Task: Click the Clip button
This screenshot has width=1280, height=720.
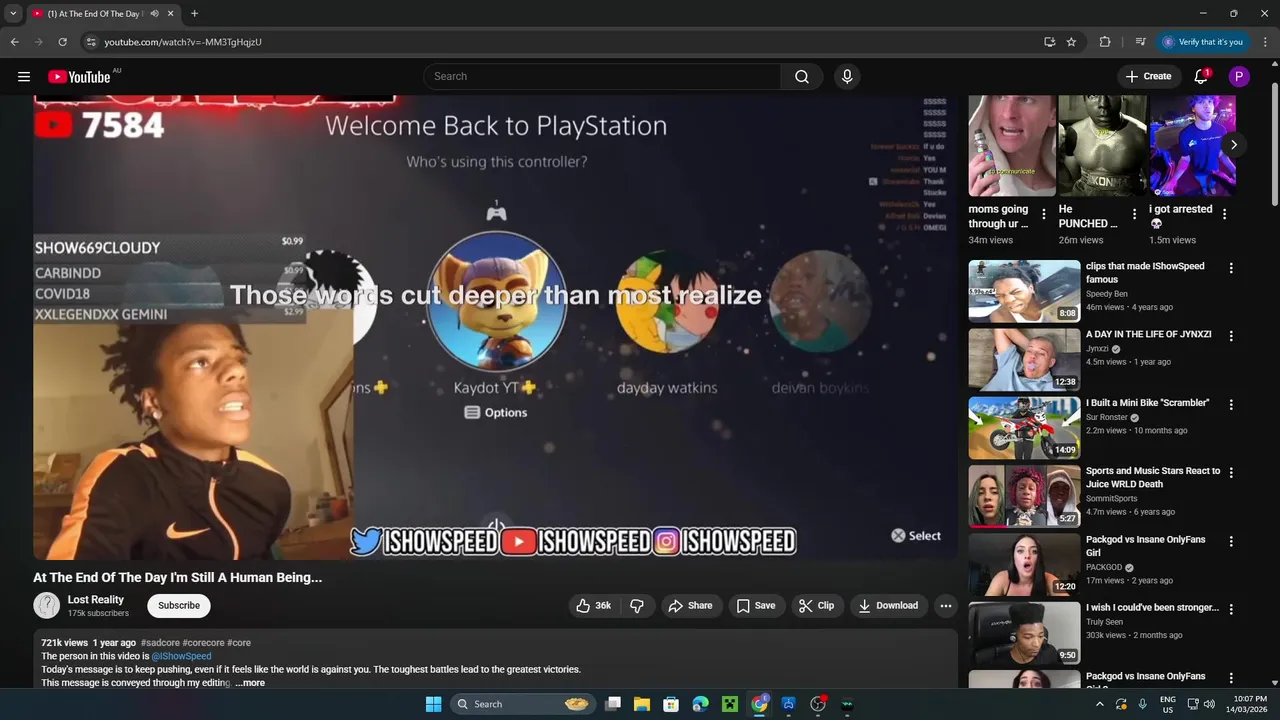Action: tap(816, 606)
